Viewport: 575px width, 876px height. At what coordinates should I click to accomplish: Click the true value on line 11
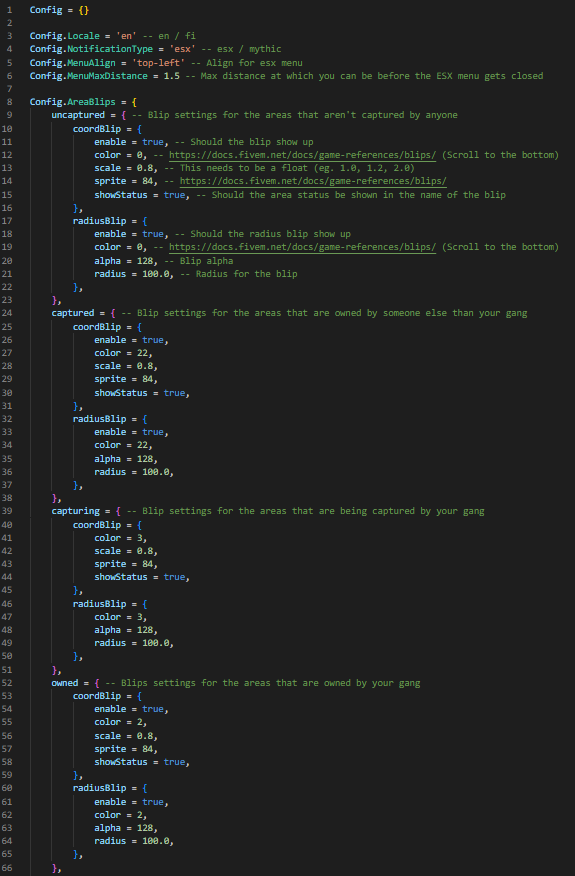(x=153, y=142)
